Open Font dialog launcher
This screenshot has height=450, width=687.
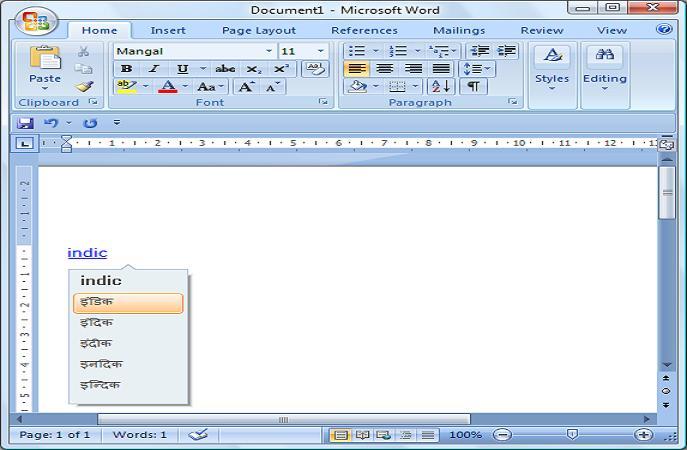click(x=323, y=102)
